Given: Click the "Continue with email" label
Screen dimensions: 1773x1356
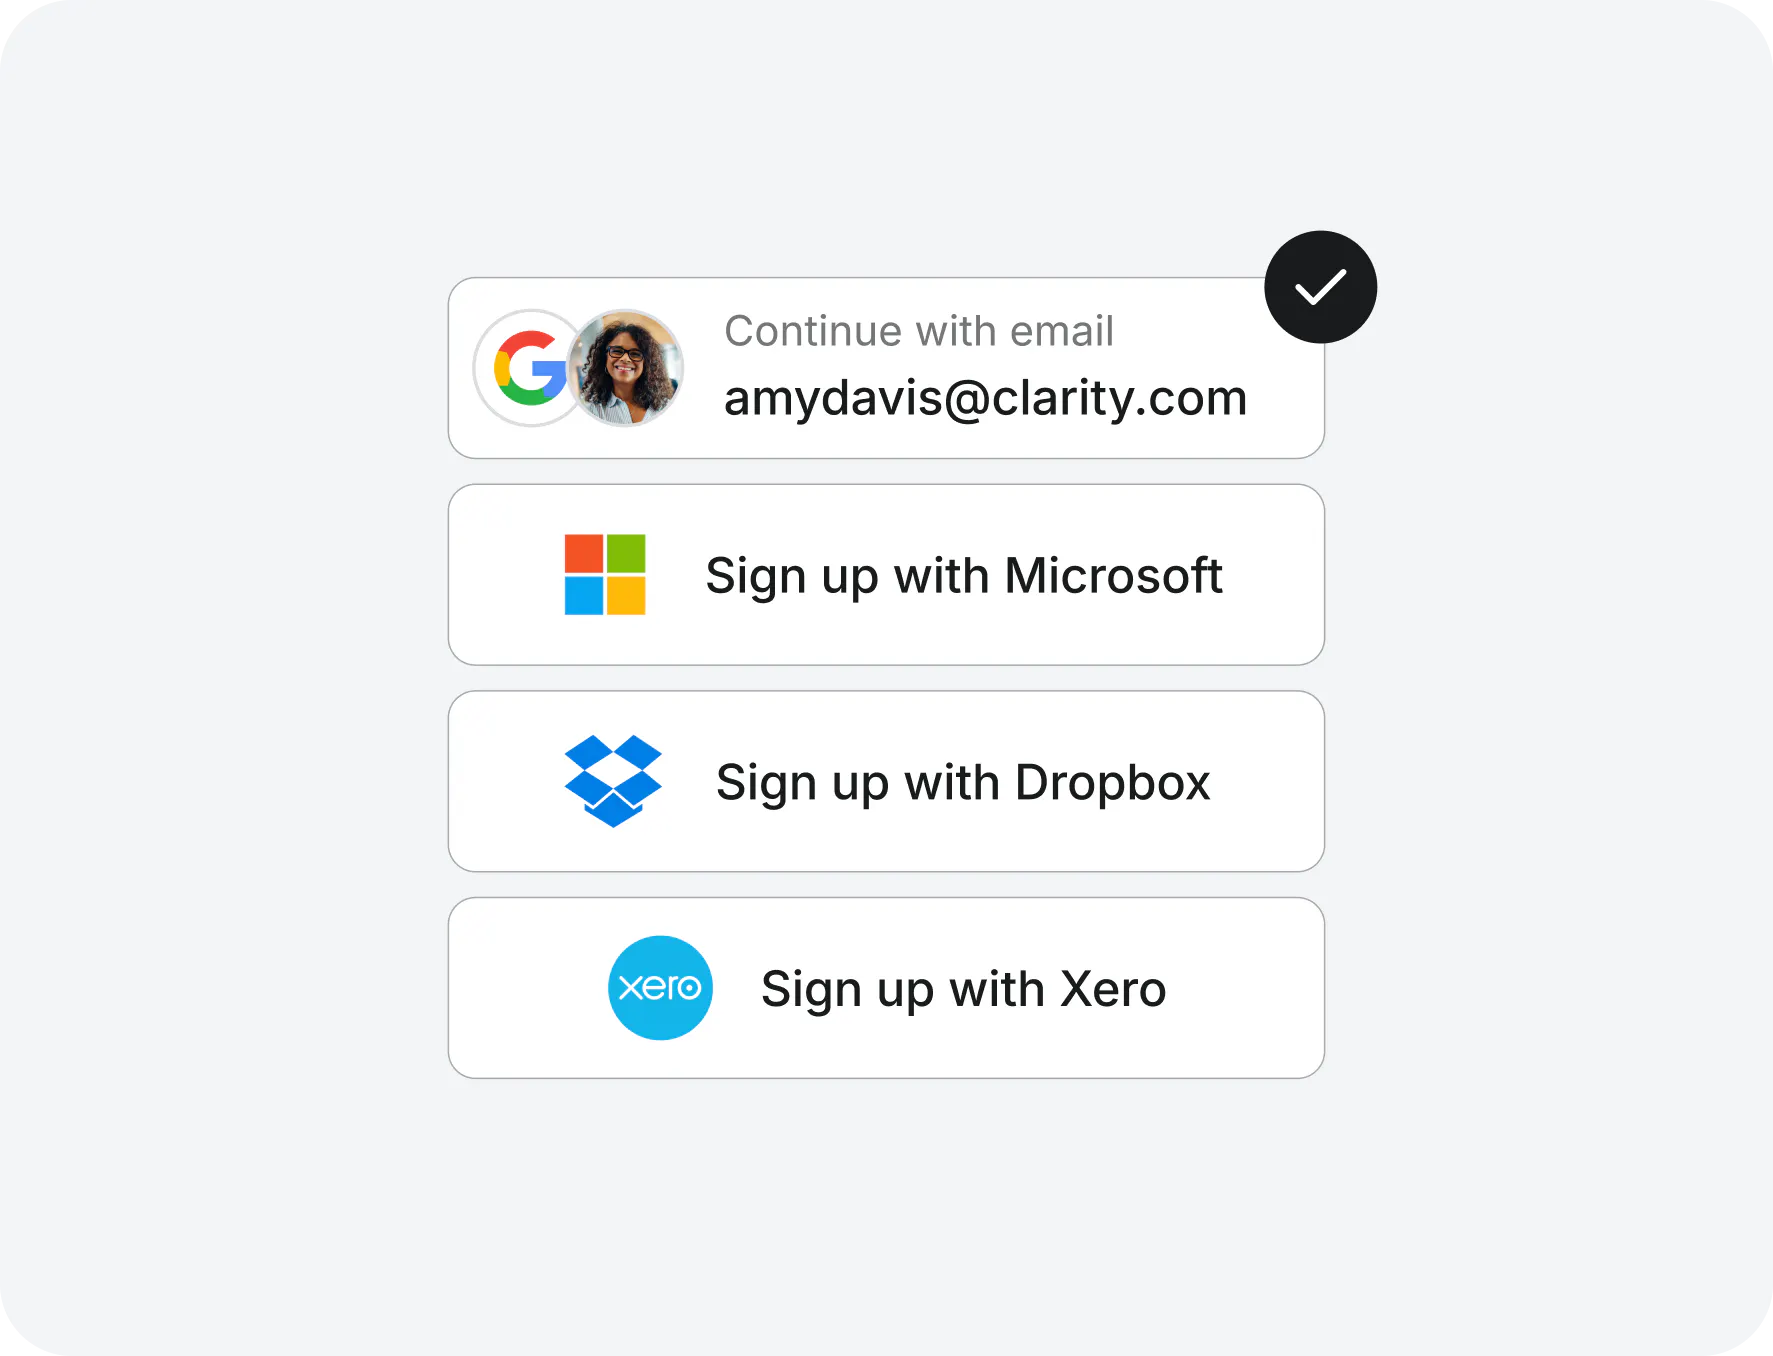Looking at the screenshot, I should pyautogui.click(x=918, y=331).
